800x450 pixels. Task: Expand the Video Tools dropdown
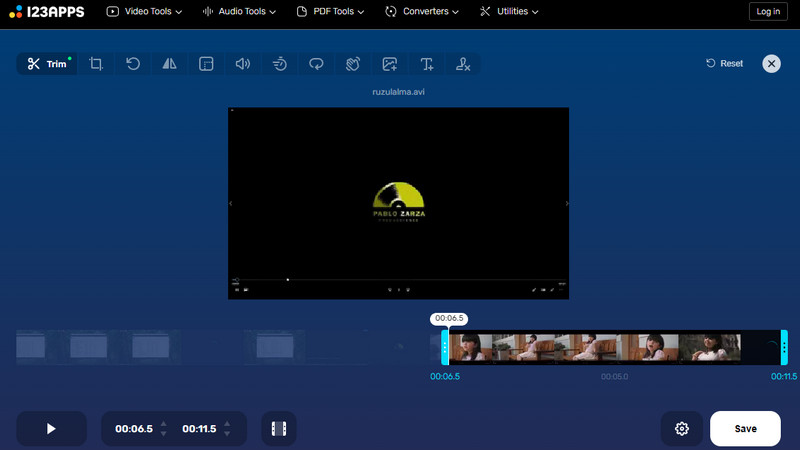click(145, 12)
